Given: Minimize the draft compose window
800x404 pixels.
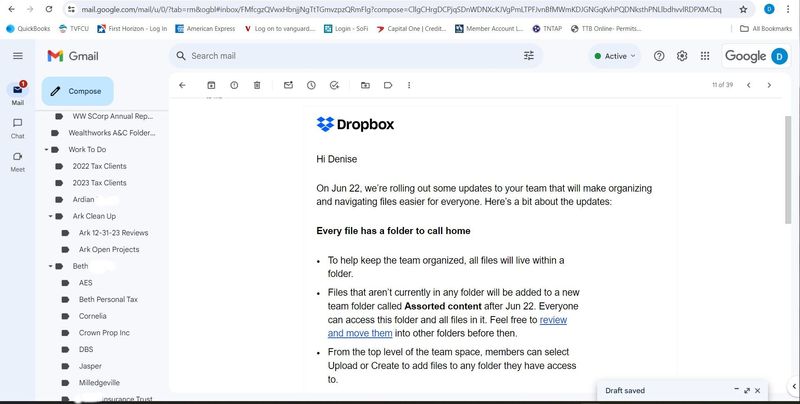Looking at the screenshot, I should click(736, 389).
